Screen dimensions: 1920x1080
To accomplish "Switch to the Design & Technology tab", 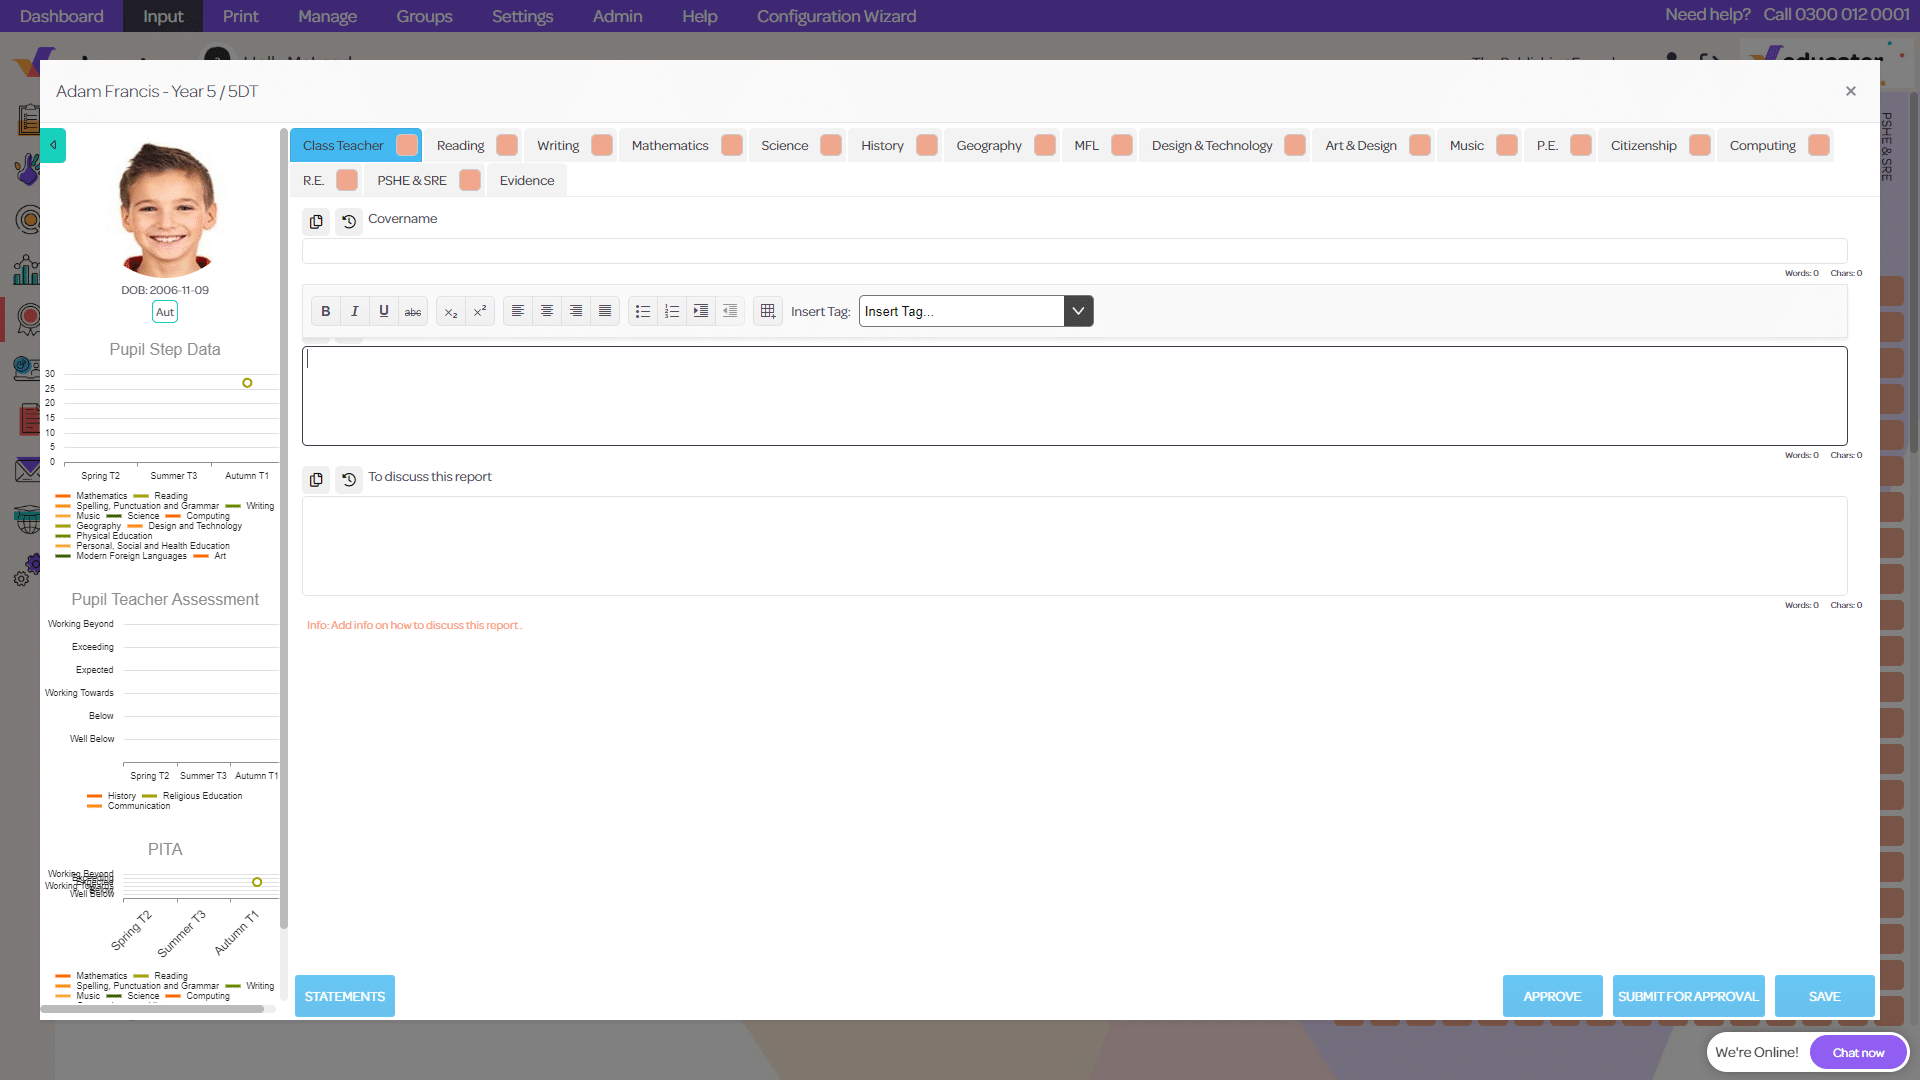I will tap(1212, 145).
